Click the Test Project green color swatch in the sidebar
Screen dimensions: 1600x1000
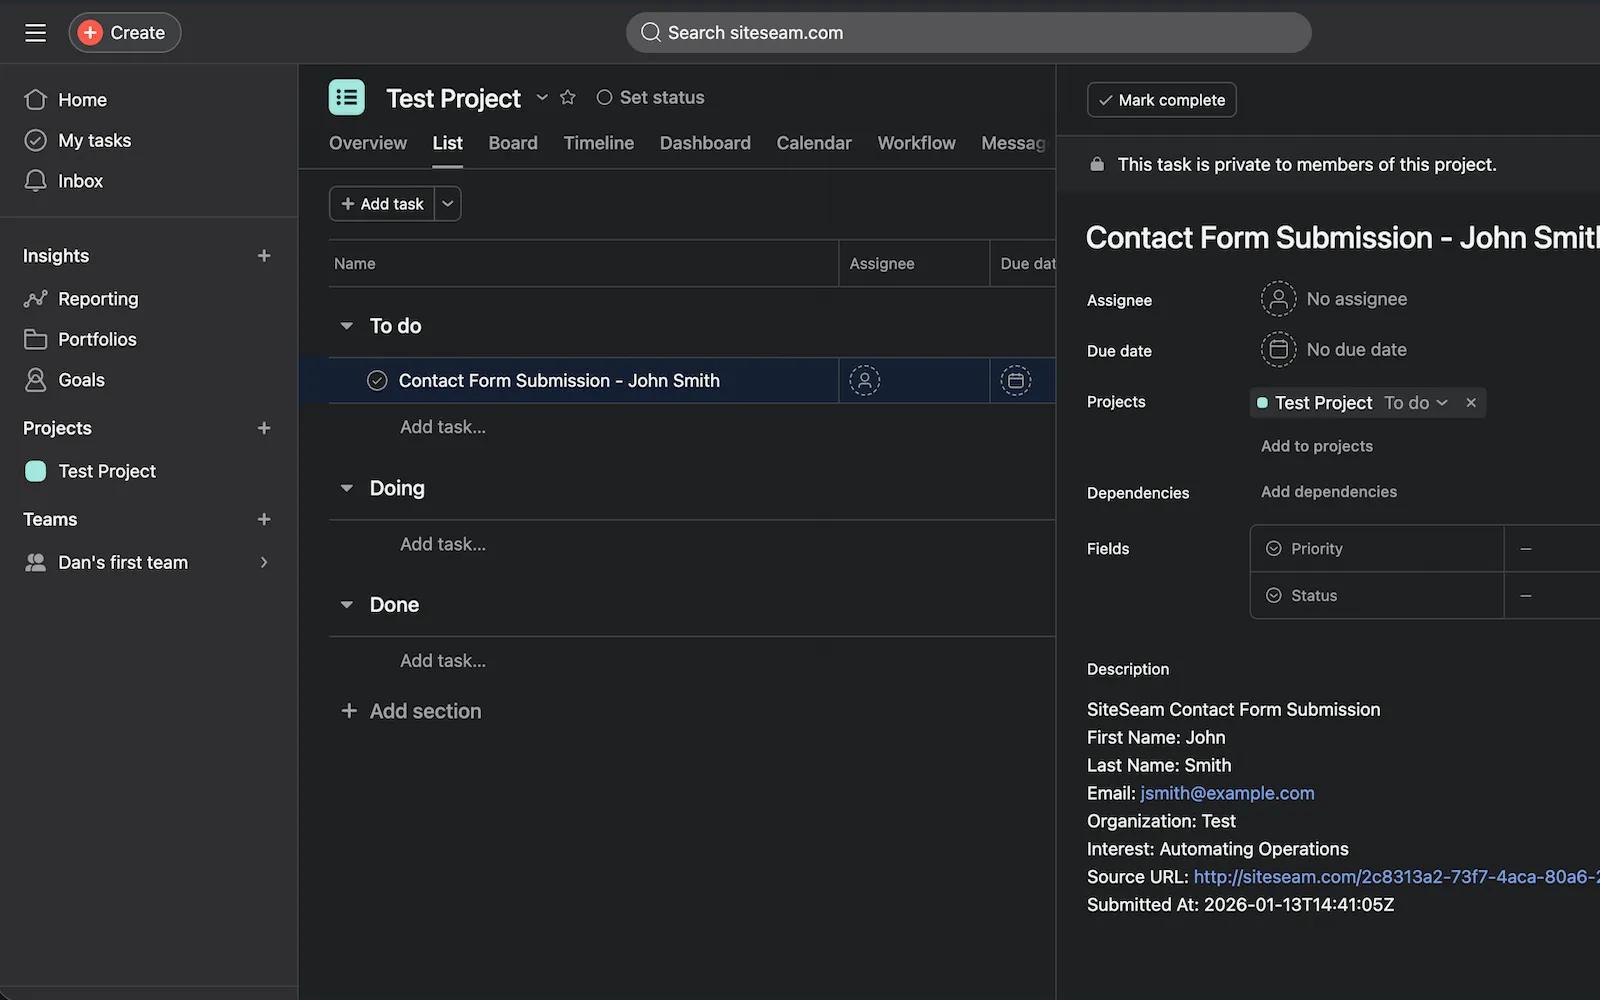pos(36,471)
